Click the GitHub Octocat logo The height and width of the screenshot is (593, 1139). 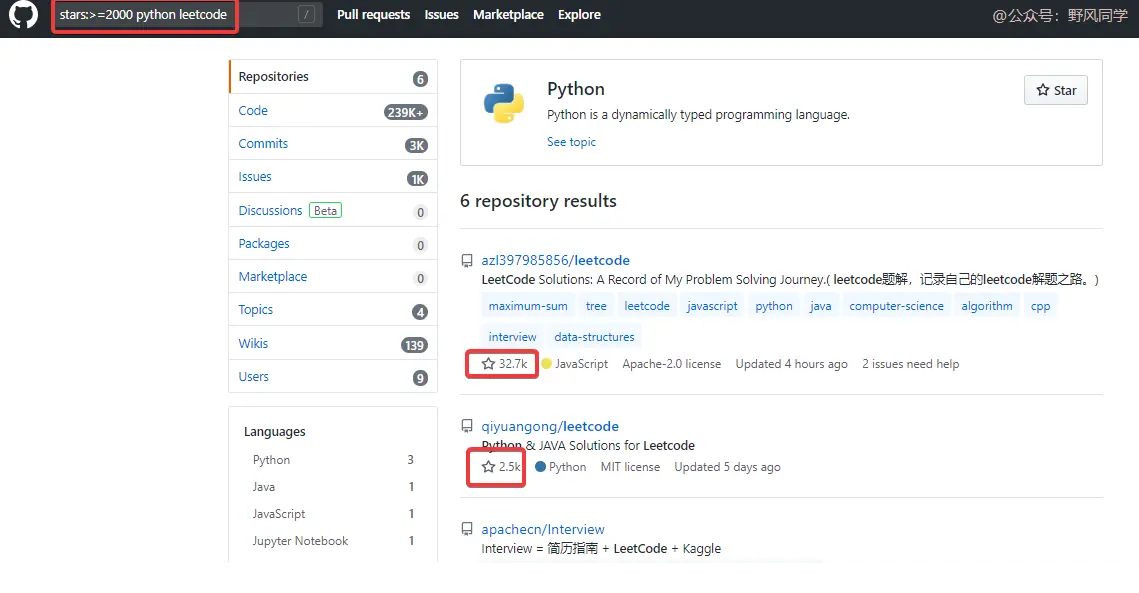23,15
